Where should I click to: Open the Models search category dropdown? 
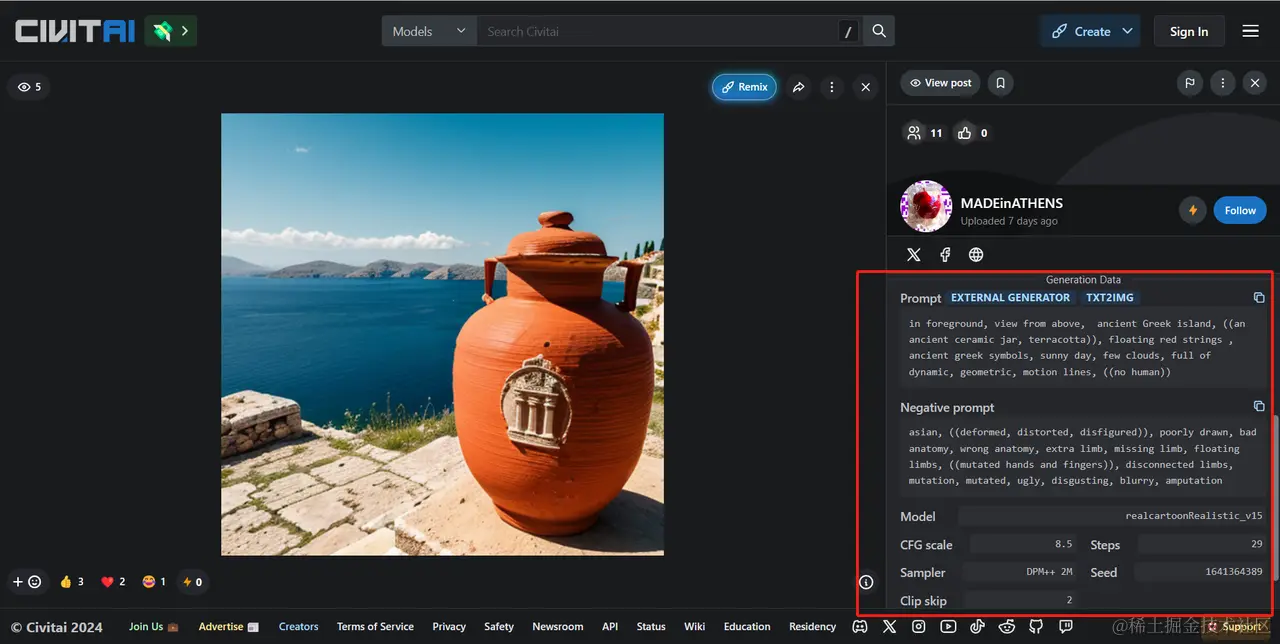429,31
